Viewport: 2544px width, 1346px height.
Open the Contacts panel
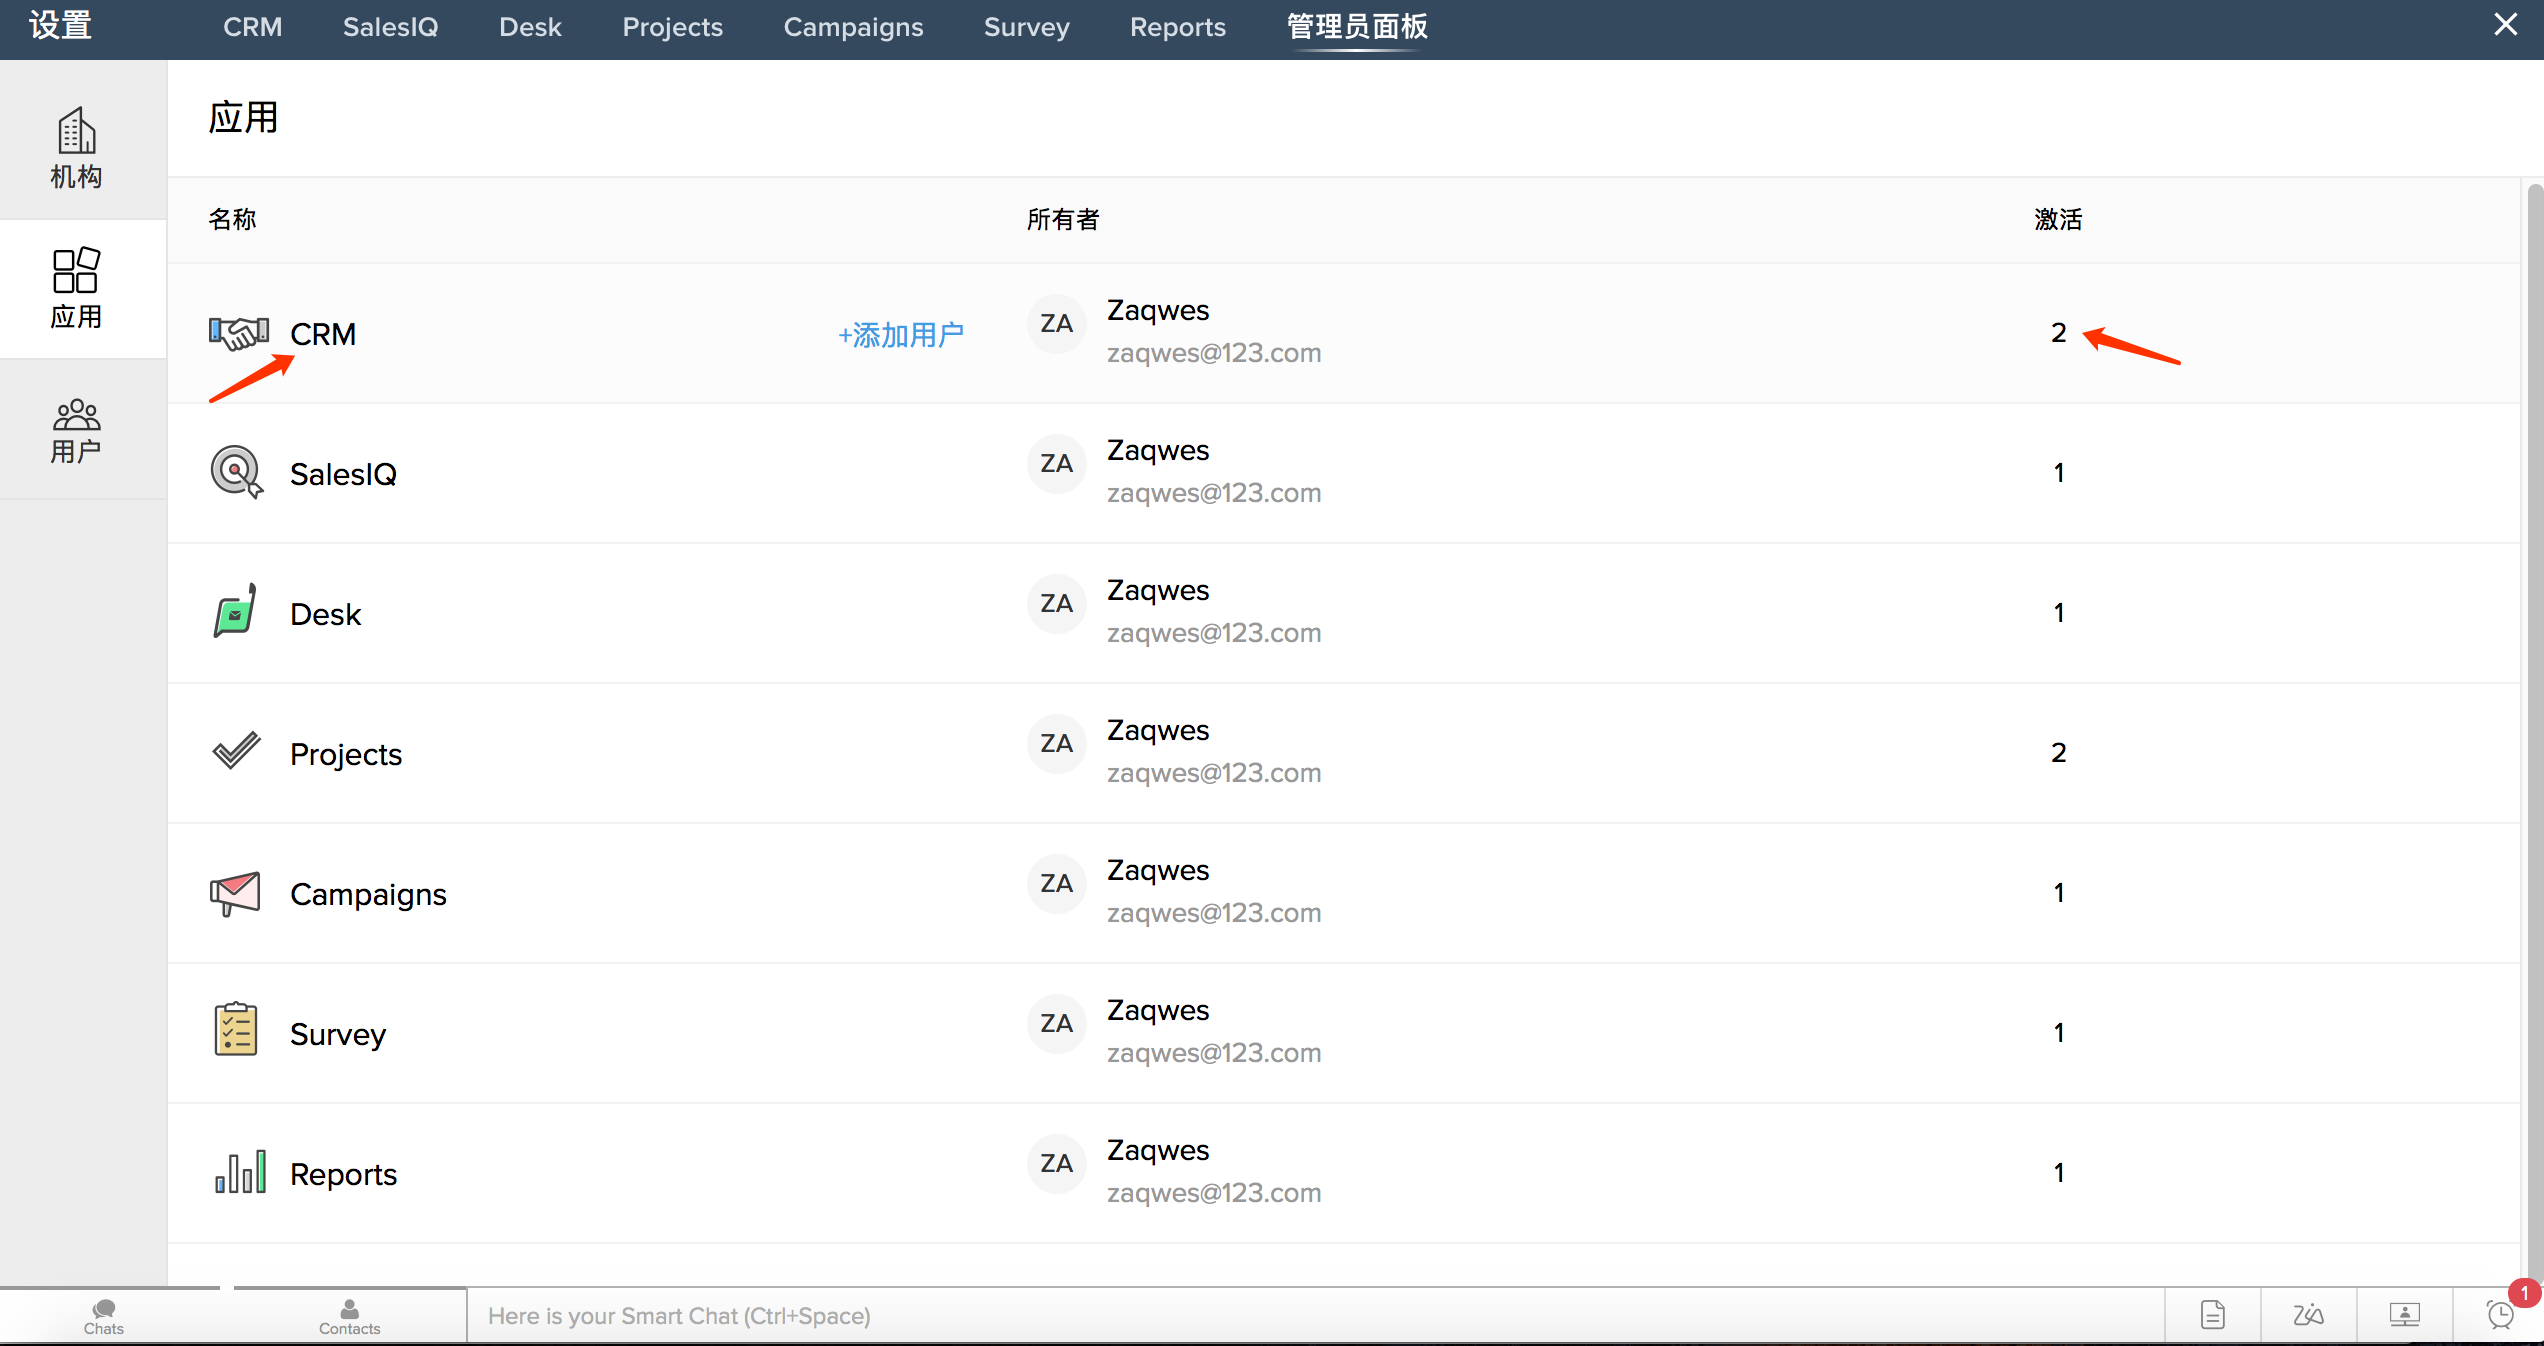[349, 1316]
